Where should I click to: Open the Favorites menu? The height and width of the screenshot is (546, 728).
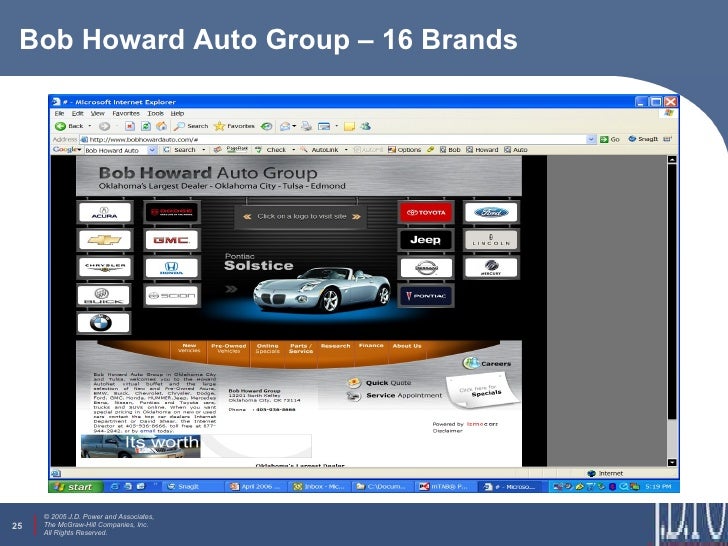pyautogui.click(x=126, y=113)
